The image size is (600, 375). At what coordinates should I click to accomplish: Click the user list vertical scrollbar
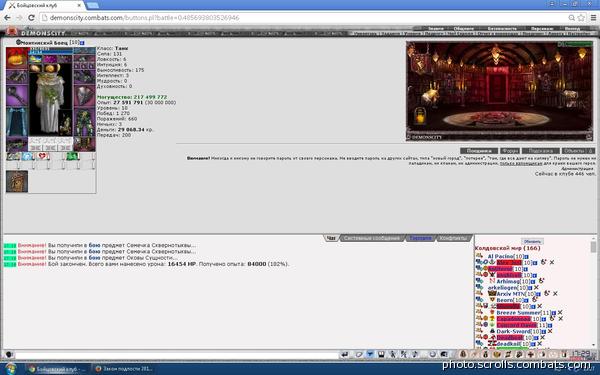[593, 293]
